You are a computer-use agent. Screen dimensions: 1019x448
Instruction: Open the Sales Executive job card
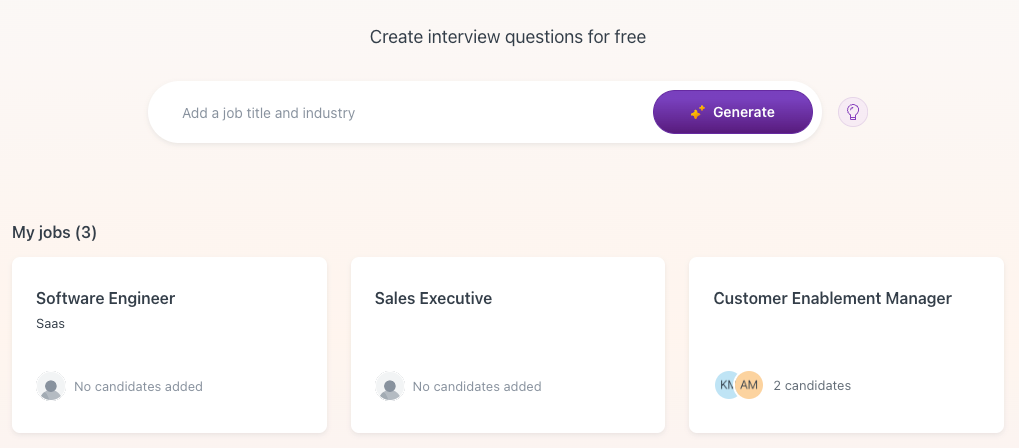pos(508,345)
